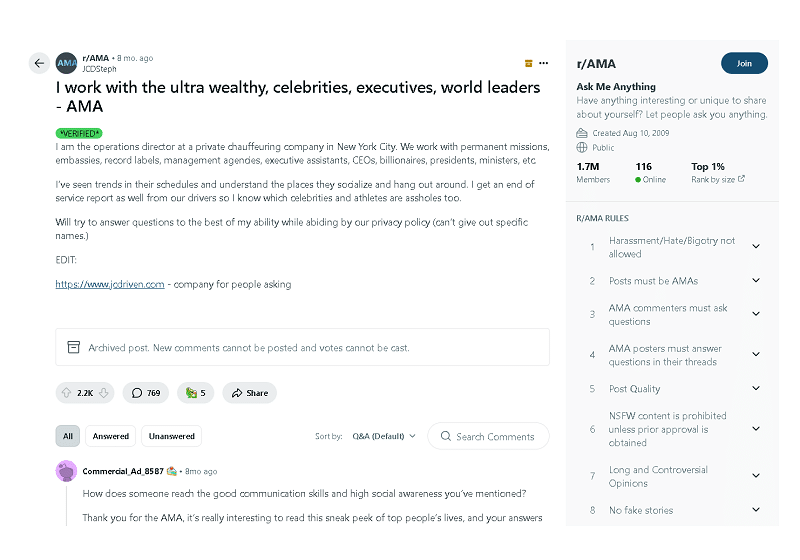Filter comments by Answered

point(111,436)
